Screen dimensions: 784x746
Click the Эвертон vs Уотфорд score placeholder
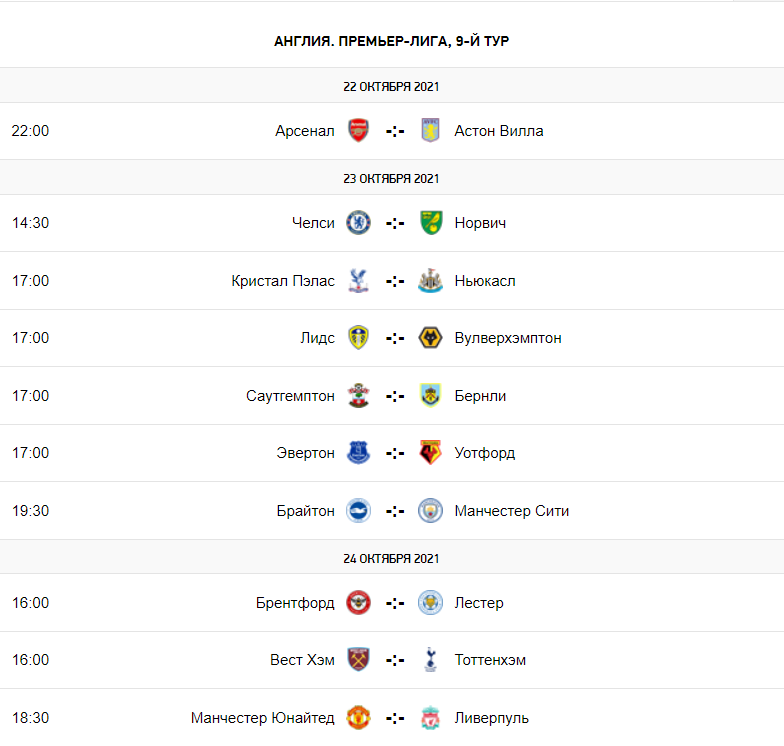tap(394, 453)
